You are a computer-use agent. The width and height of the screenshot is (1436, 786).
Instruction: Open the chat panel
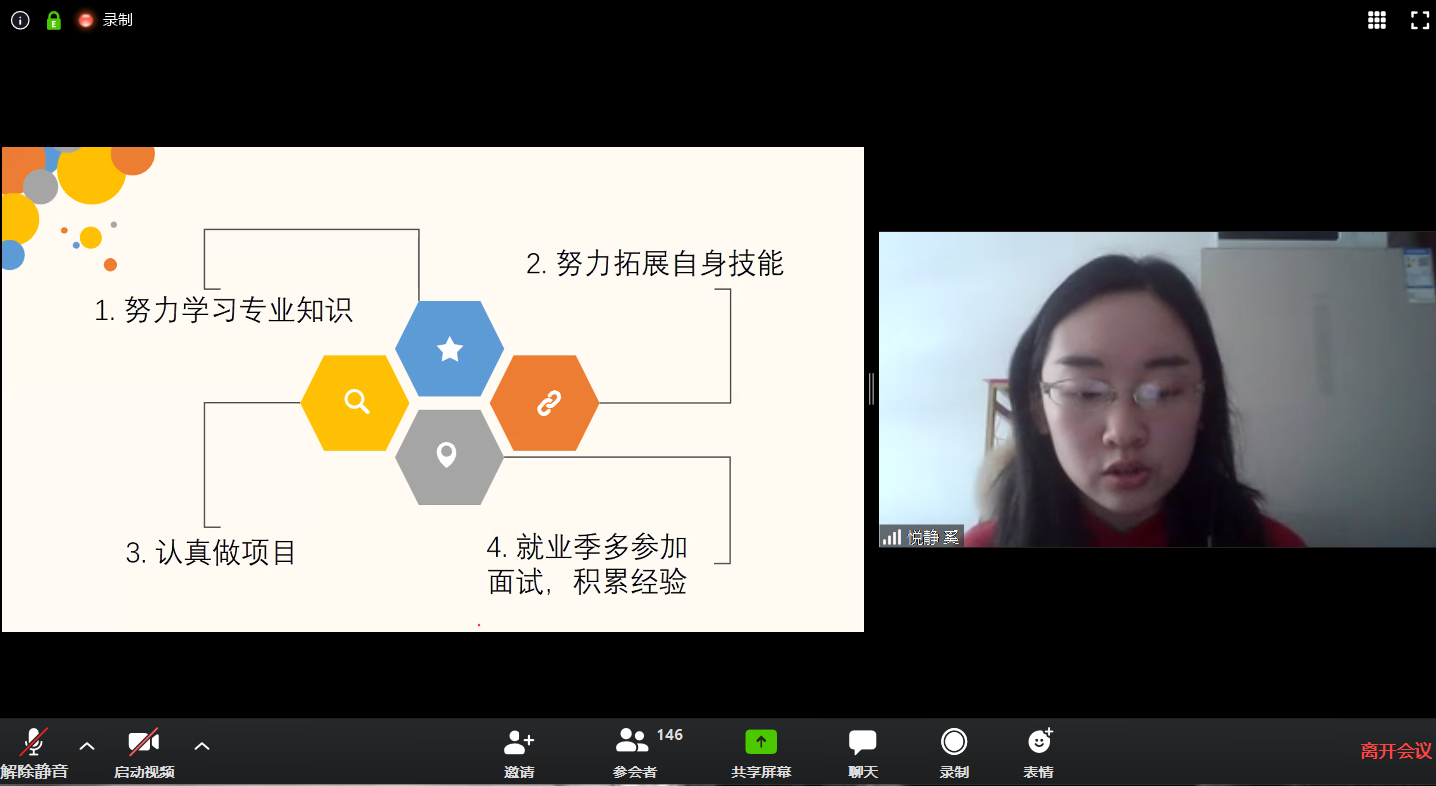click(x=863, y=752)
